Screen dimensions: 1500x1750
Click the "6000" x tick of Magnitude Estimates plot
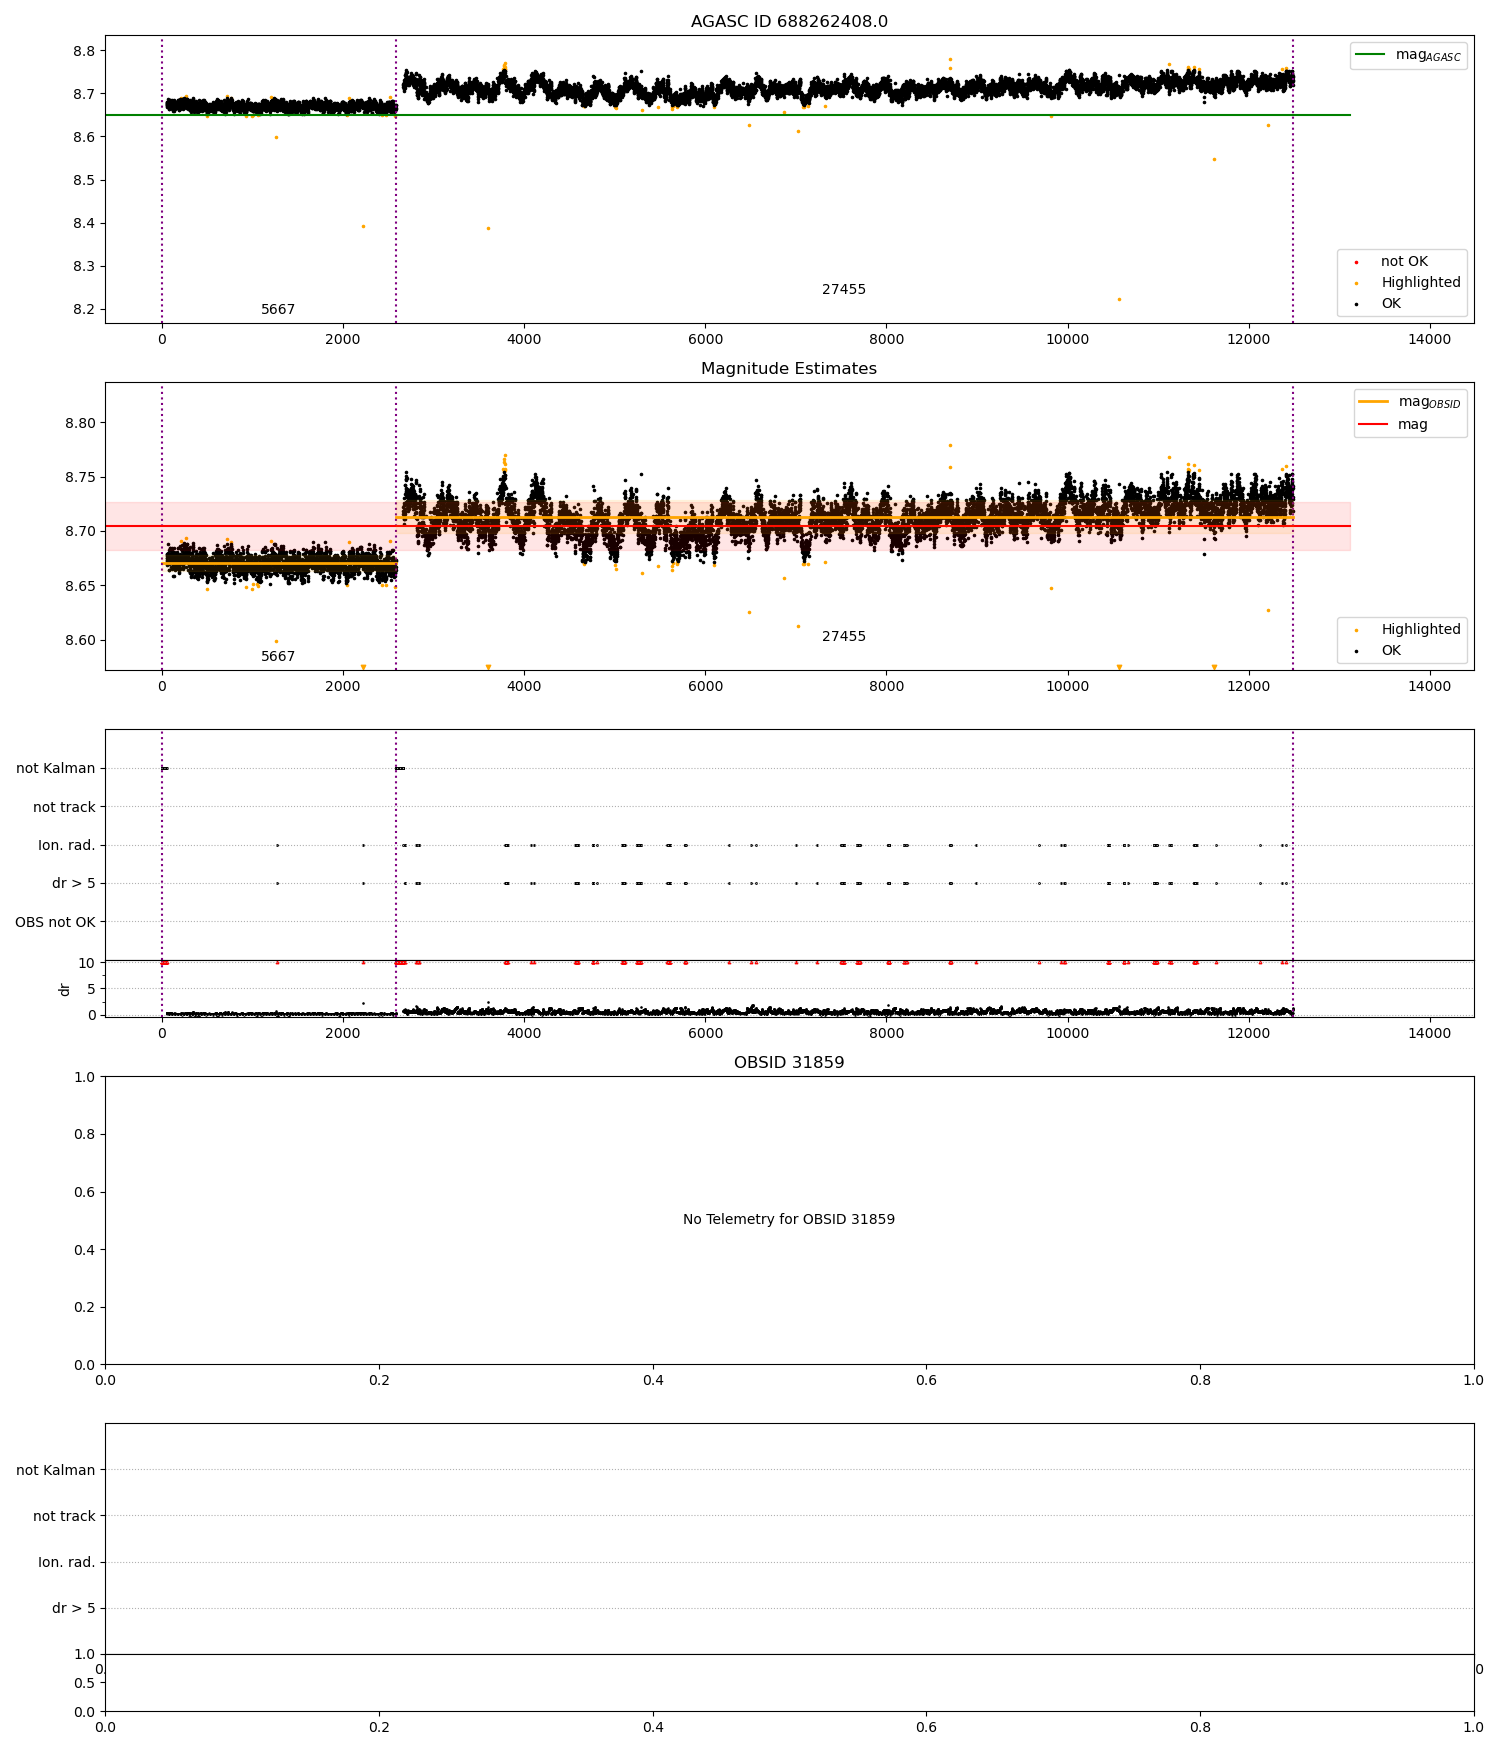click(x=705, y=686)
